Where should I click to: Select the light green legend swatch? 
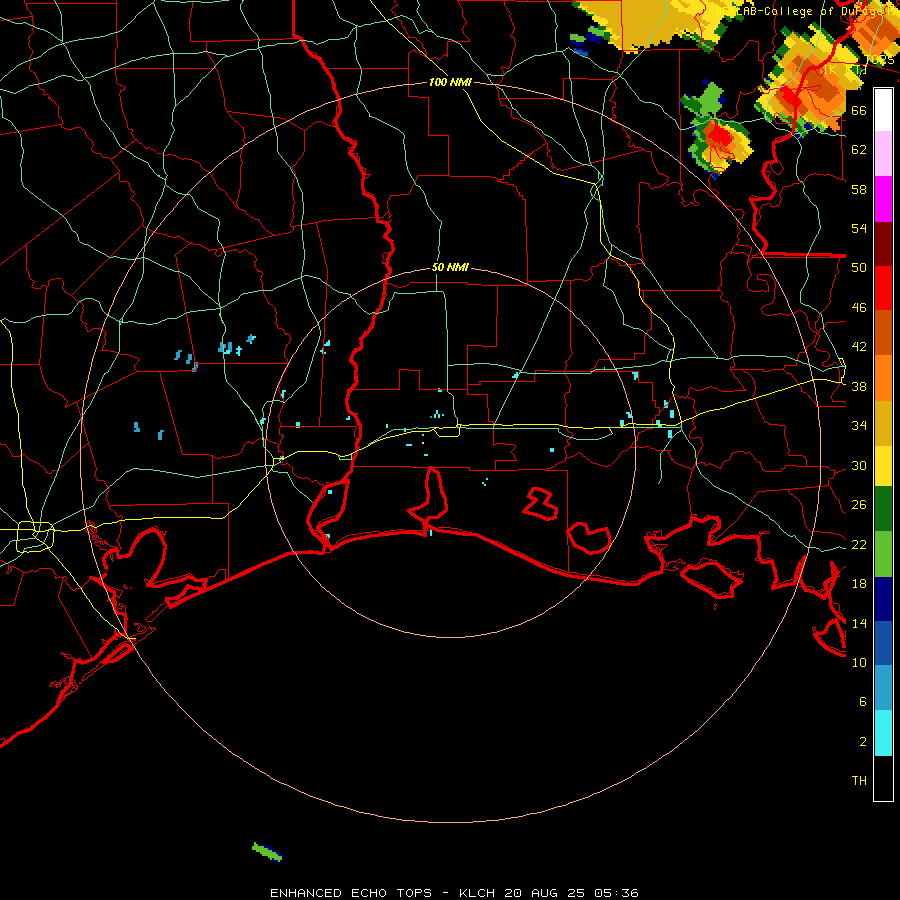click(x=883, y=554)
